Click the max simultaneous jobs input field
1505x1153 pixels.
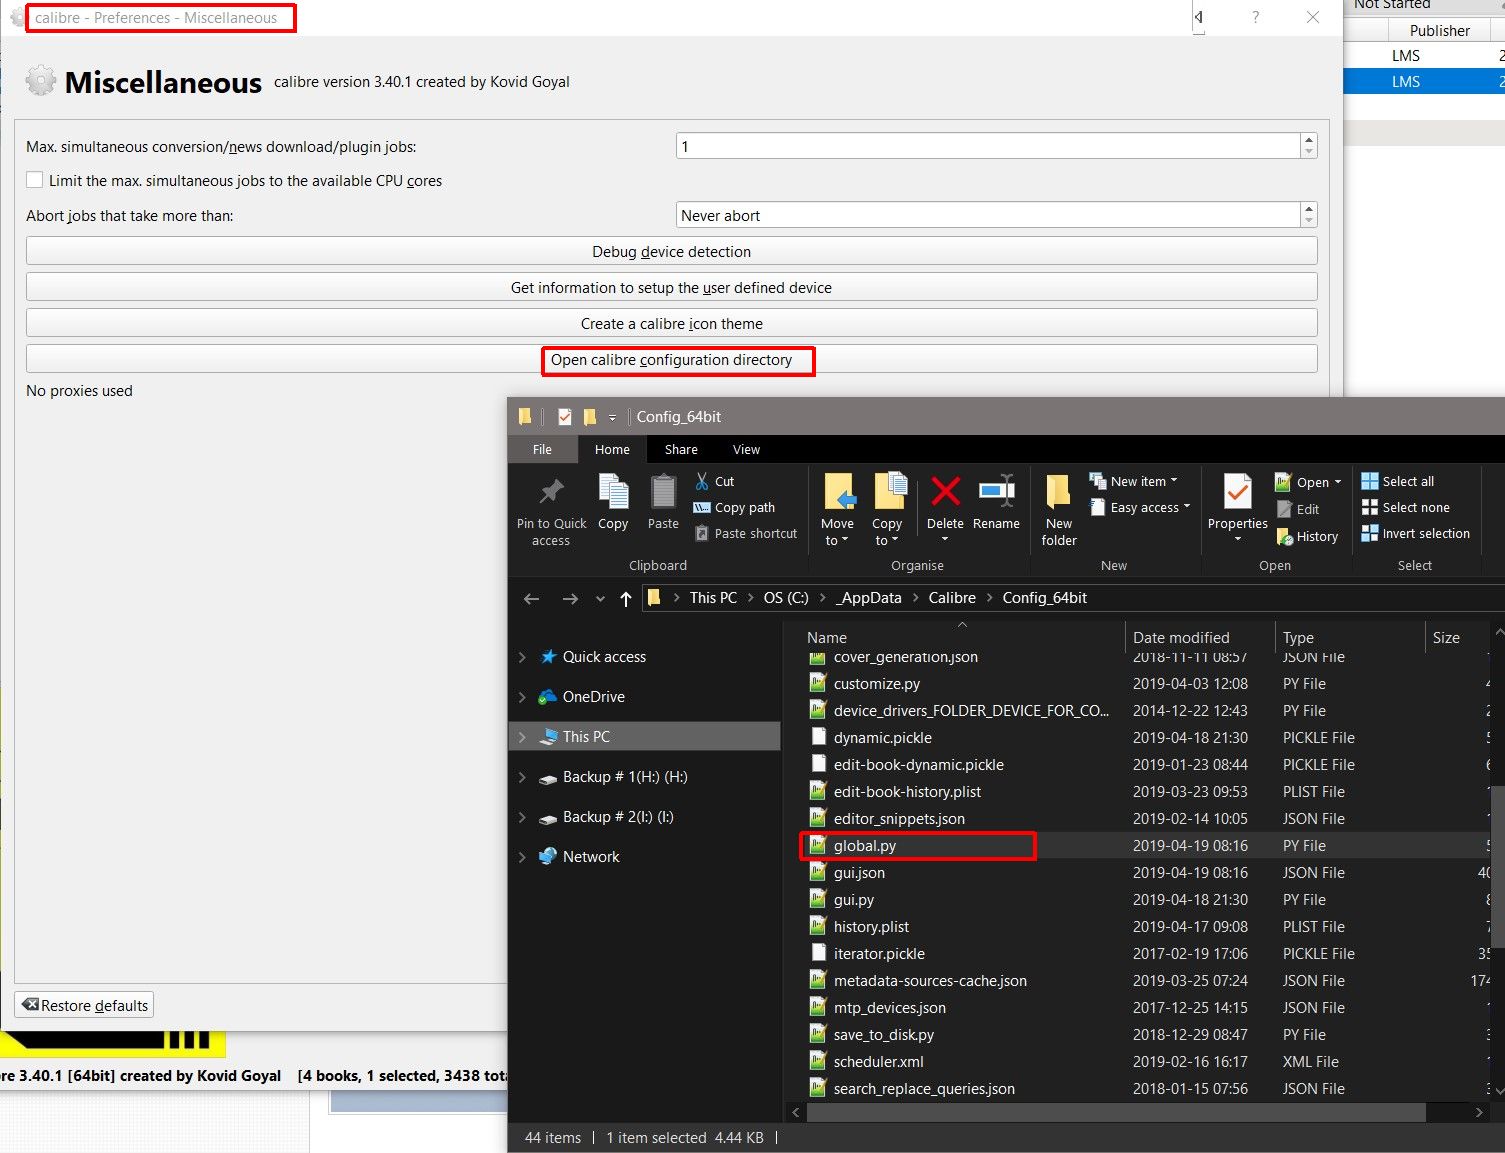tap(987, 146)
